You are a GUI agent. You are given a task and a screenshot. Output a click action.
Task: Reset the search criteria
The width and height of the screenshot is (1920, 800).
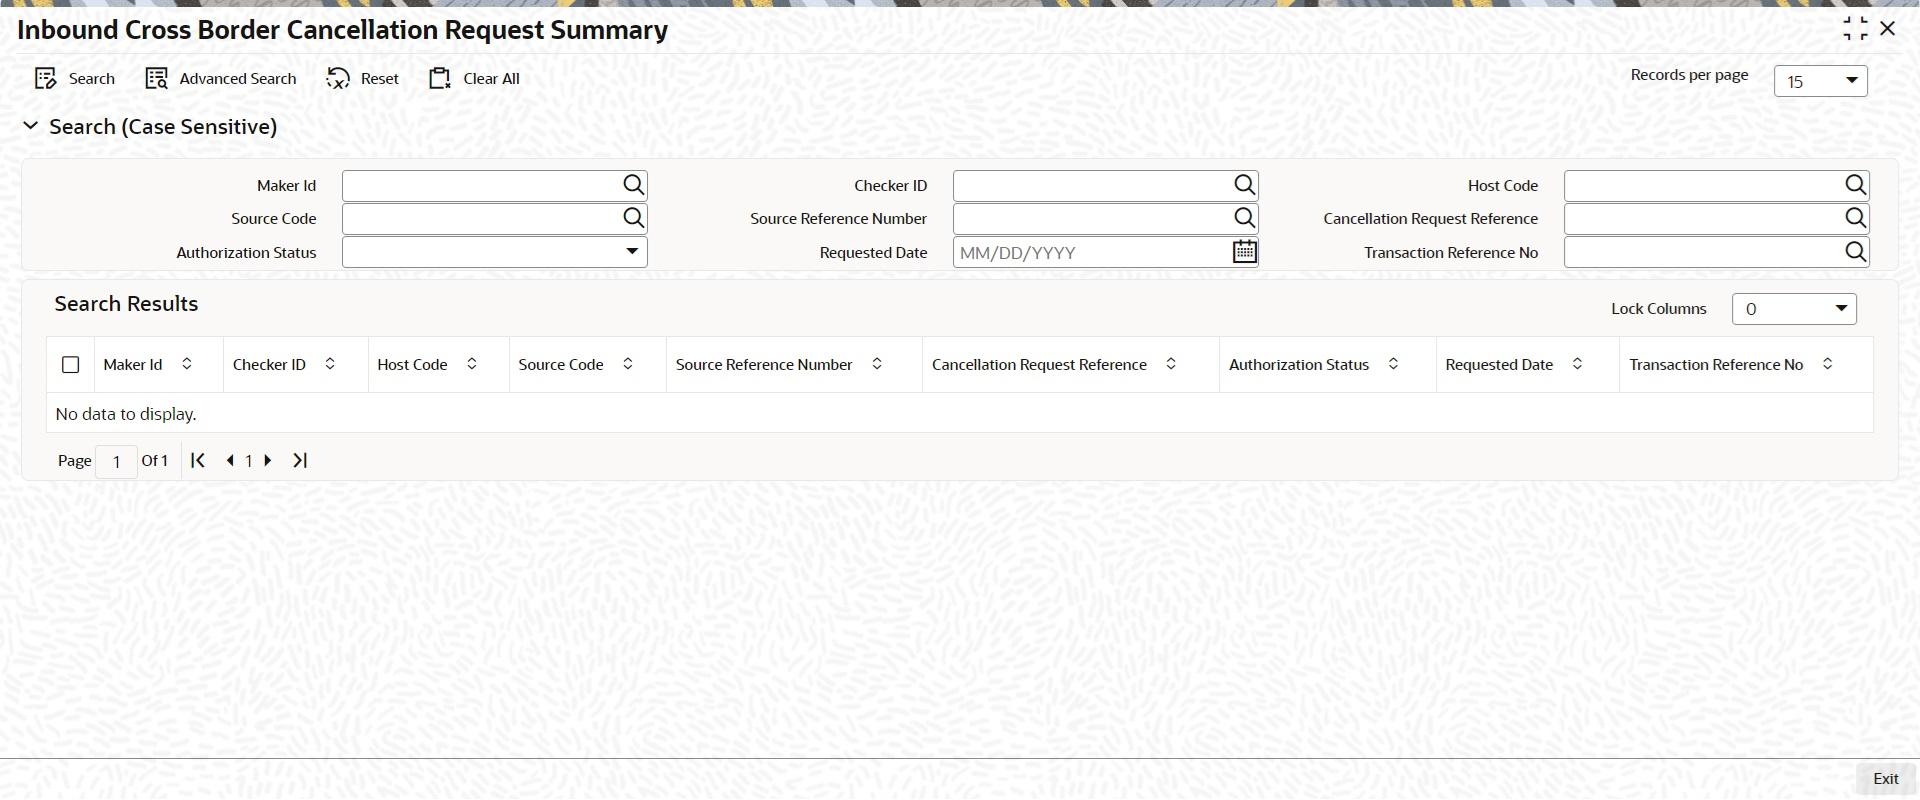tap(362, 79)
